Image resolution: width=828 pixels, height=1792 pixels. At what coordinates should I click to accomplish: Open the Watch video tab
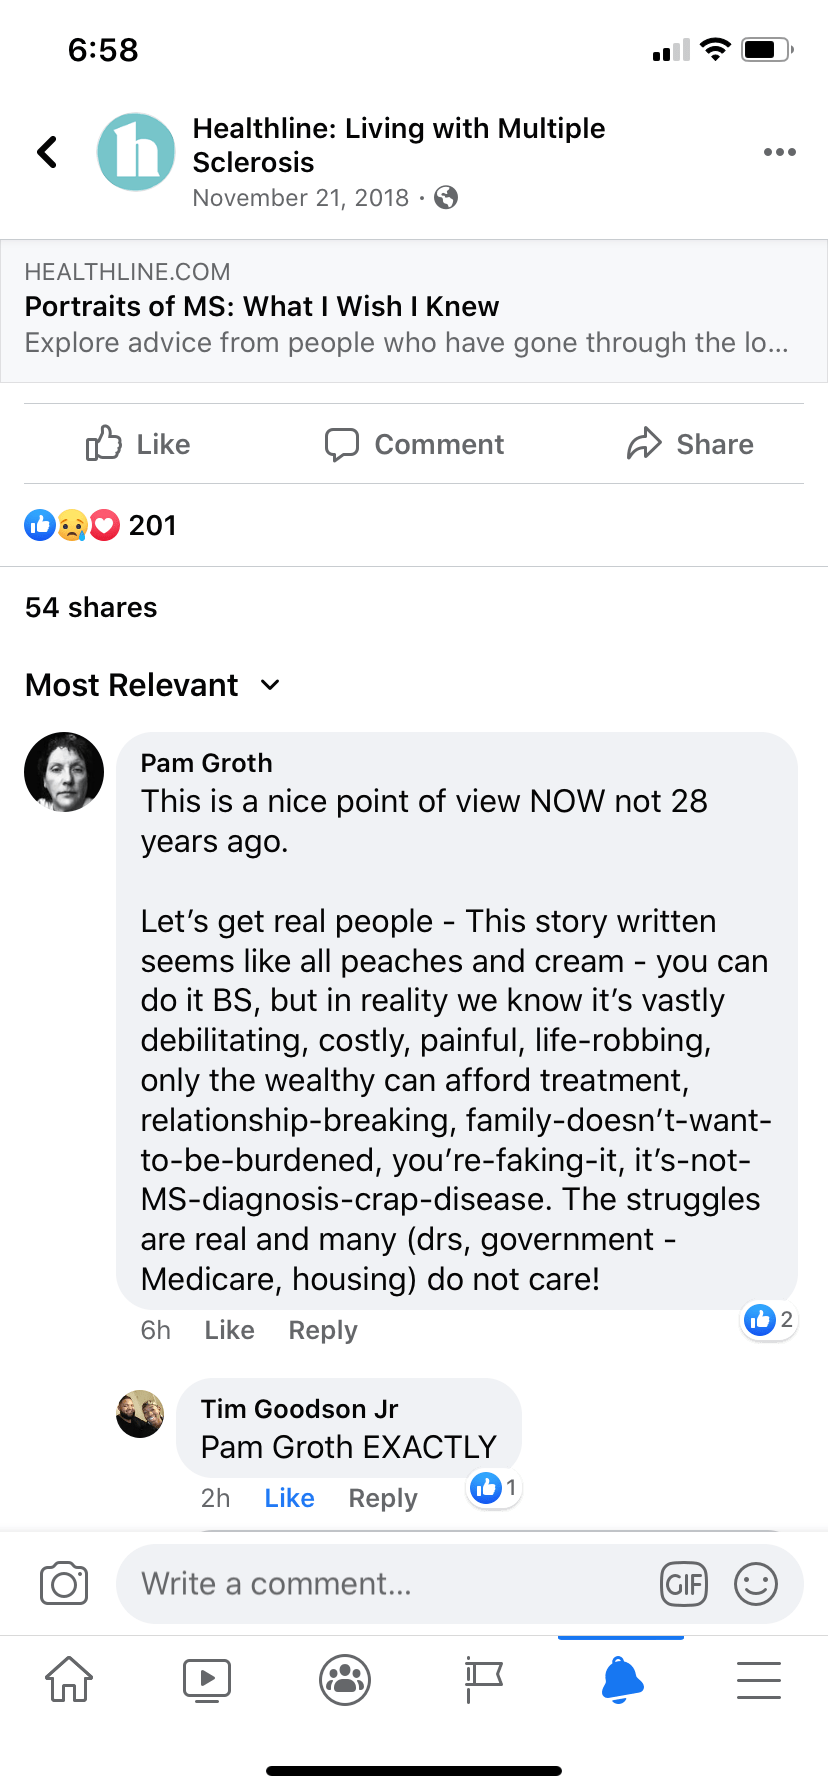(207, 1679)
